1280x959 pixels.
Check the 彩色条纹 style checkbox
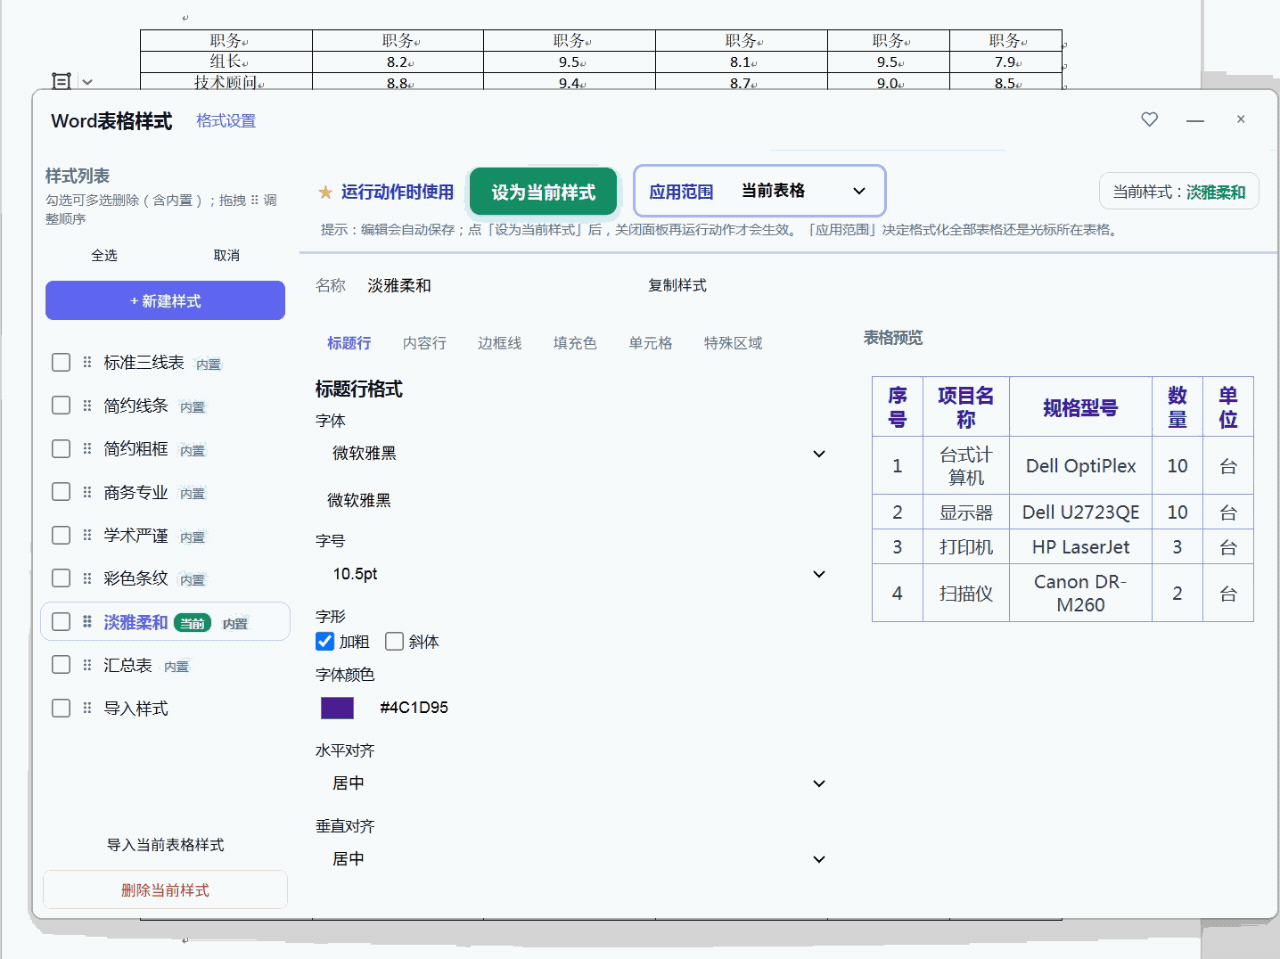[61, 578]
